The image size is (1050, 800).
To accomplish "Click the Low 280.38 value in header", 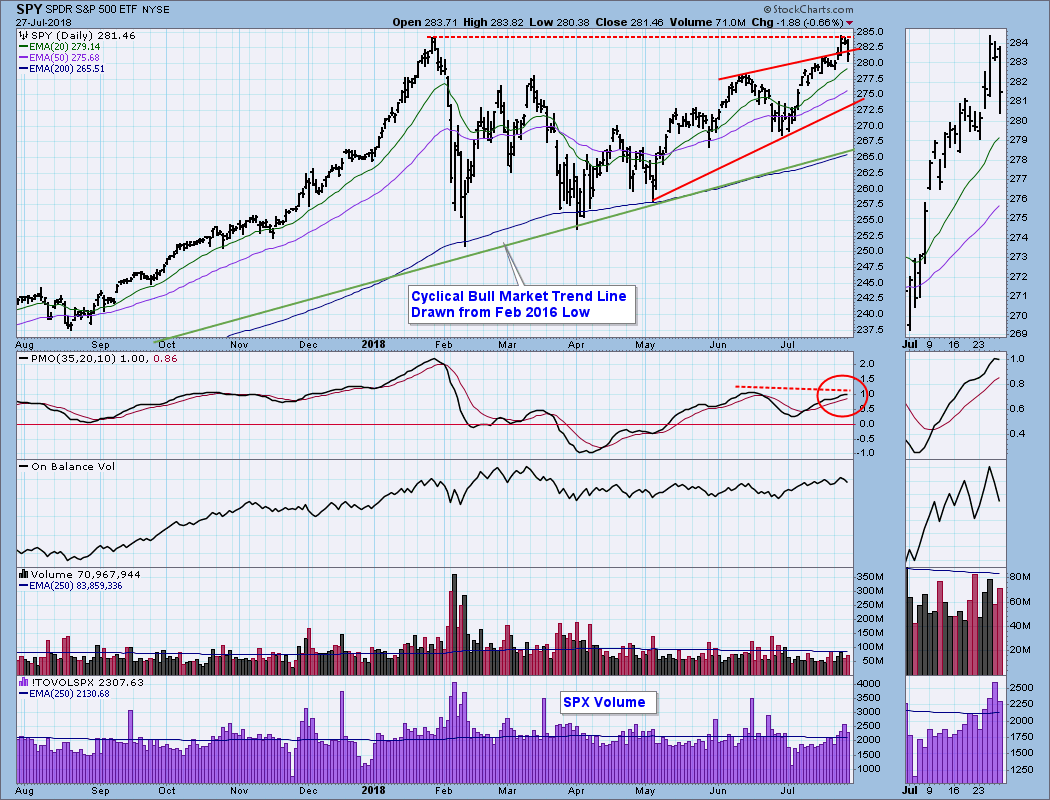I will (x=559, y=22).
